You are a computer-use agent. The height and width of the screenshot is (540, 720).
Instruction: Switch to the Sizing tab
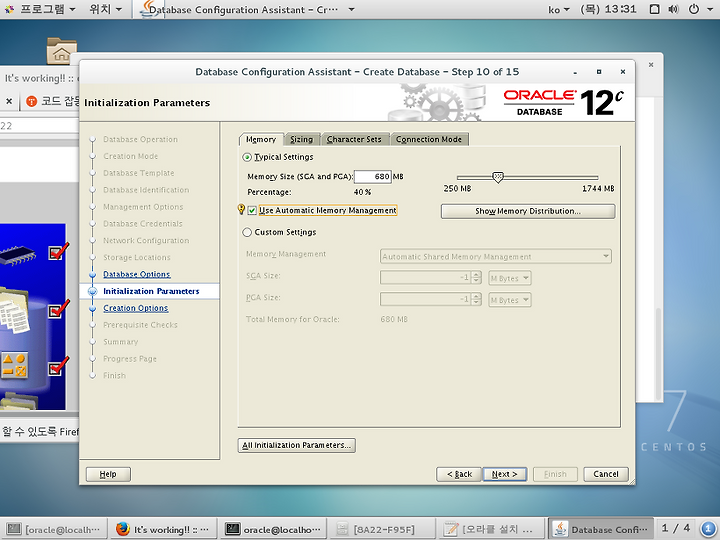coord(302,139)
